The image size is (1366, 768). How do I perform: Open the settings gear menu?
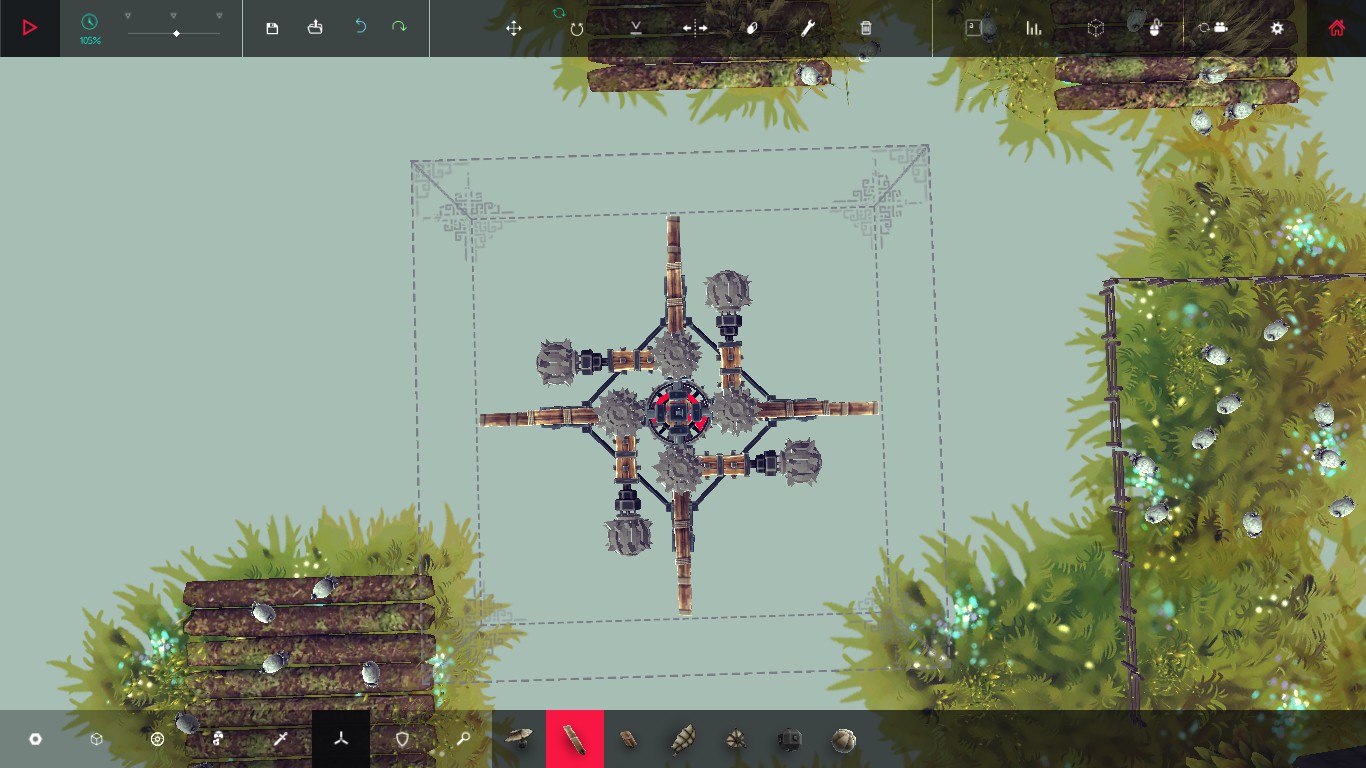click(x=1277, y=28)
